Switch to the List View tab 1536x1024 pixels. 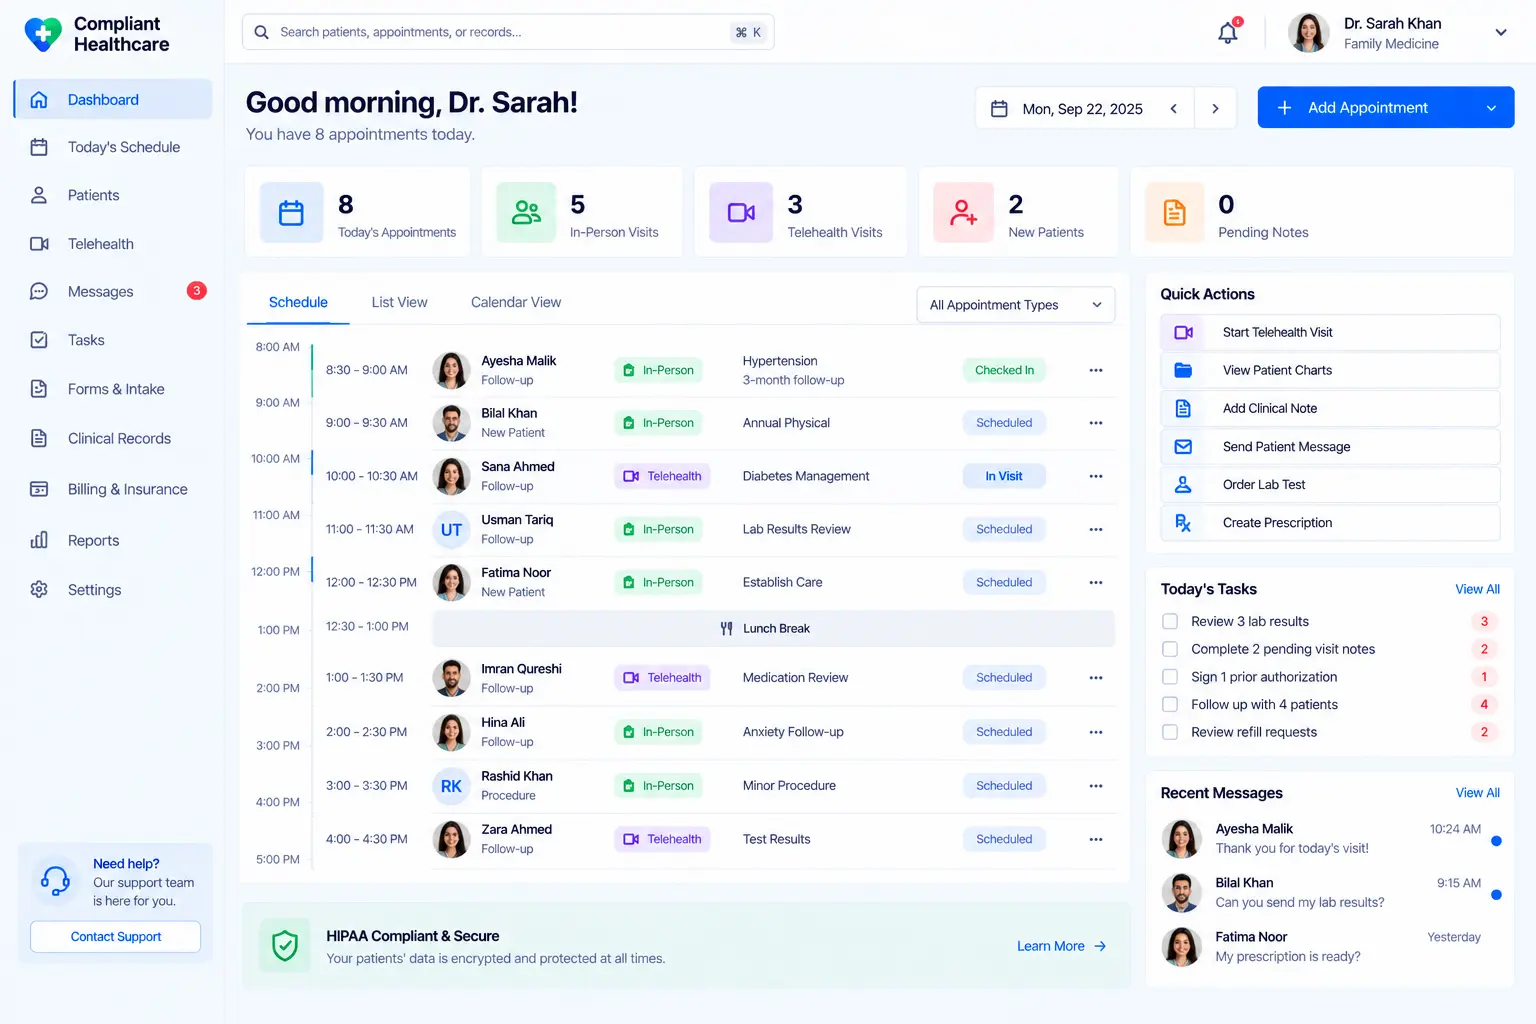[399, 302]
